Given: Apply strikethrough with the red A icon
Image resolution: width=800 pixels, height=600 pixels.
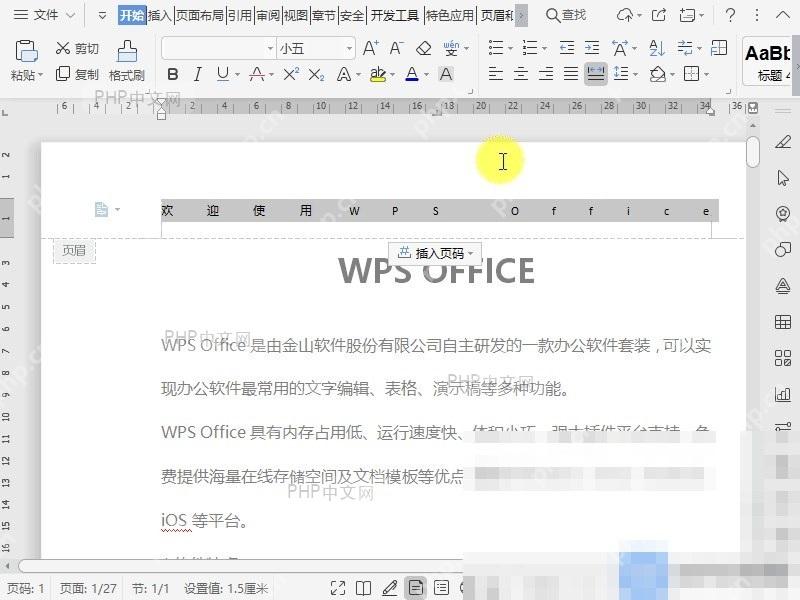Looking at the screenshot, I should pyautogui.click(x=257, y=74).
